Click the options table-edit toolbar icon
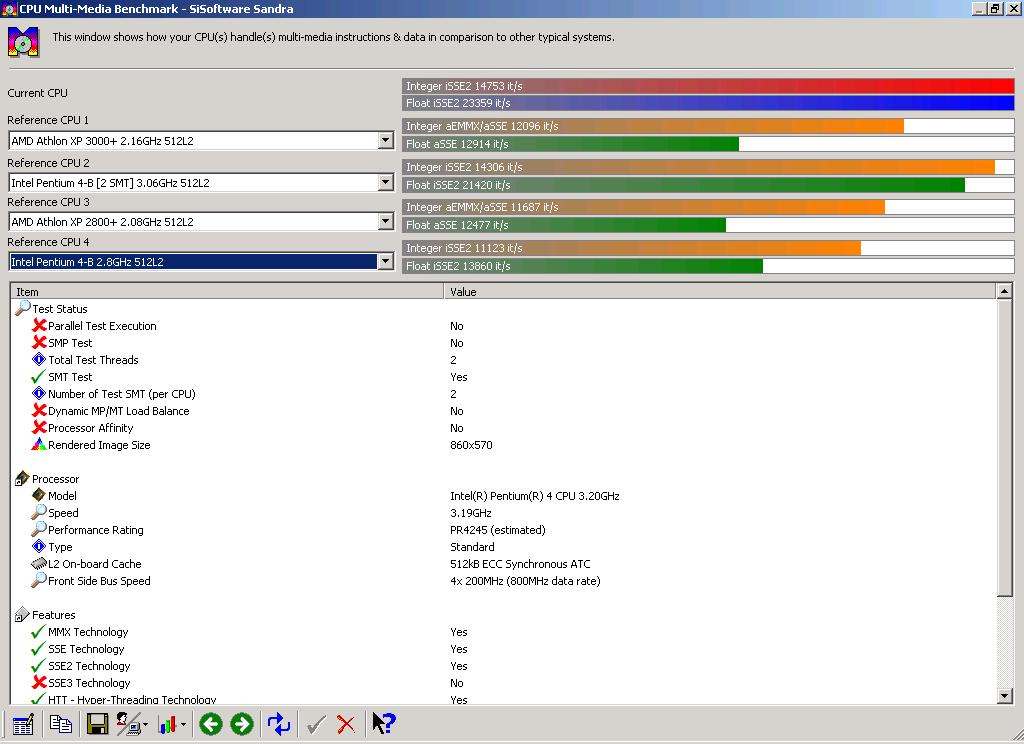The width and height of the screenshot is (1024, 744). pos(23,724)
